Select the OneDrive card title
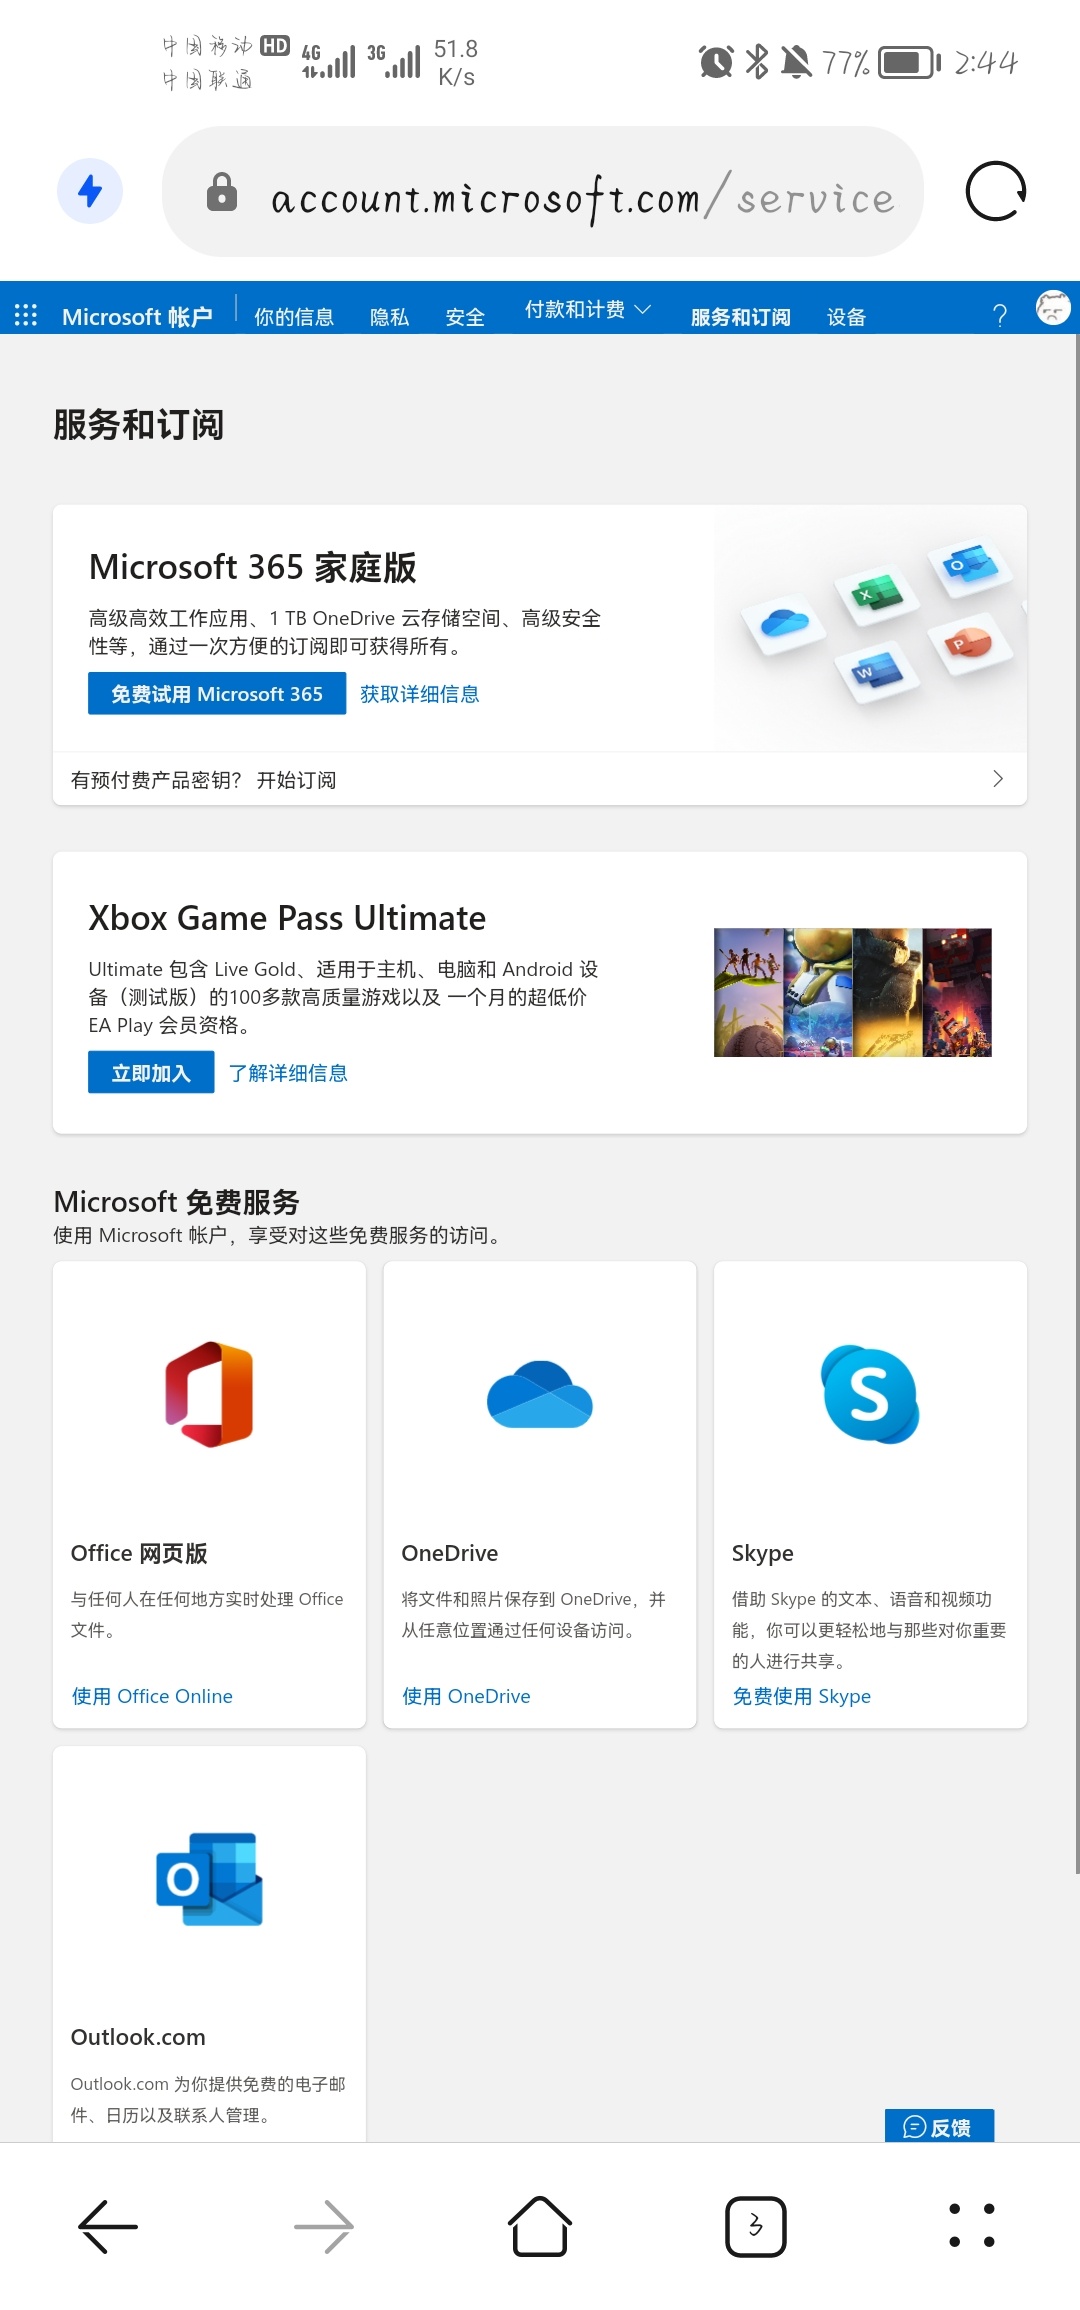The image size is (1080, 2310). (x=450, y=1553)
